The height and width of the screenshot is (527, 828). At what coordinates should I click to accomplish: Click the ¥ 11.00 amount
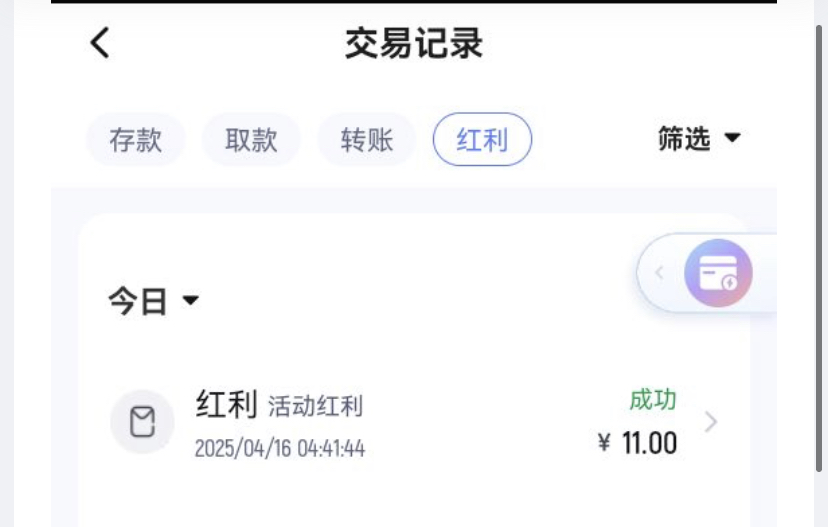[x=637, y=443]
